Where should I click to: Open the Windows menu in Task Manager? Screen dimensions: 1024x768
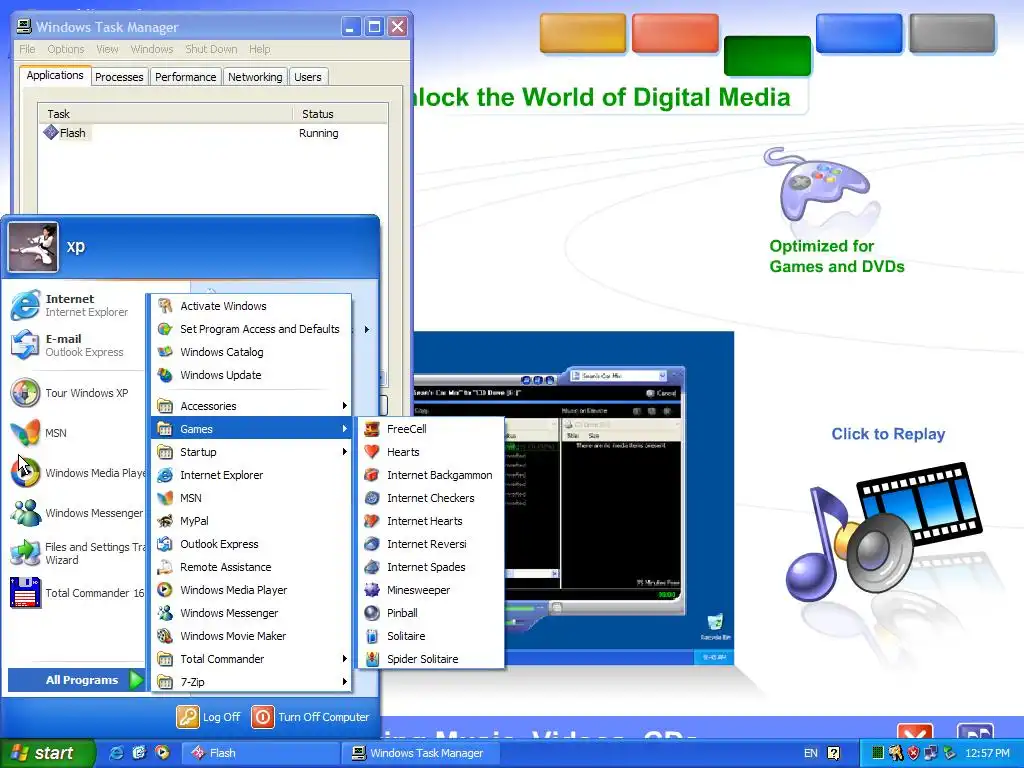tap(152, 49)
